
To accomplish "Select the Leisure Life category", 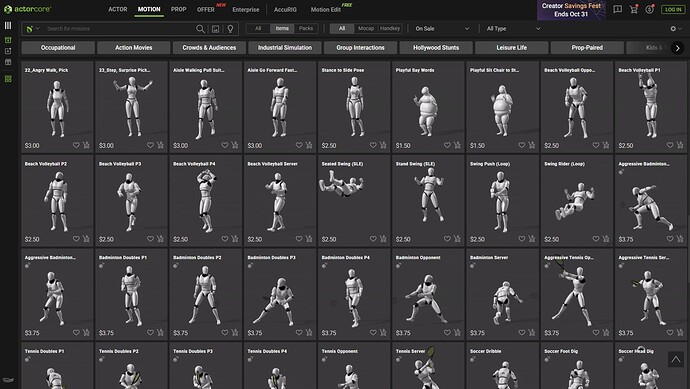I will [512, 48].
